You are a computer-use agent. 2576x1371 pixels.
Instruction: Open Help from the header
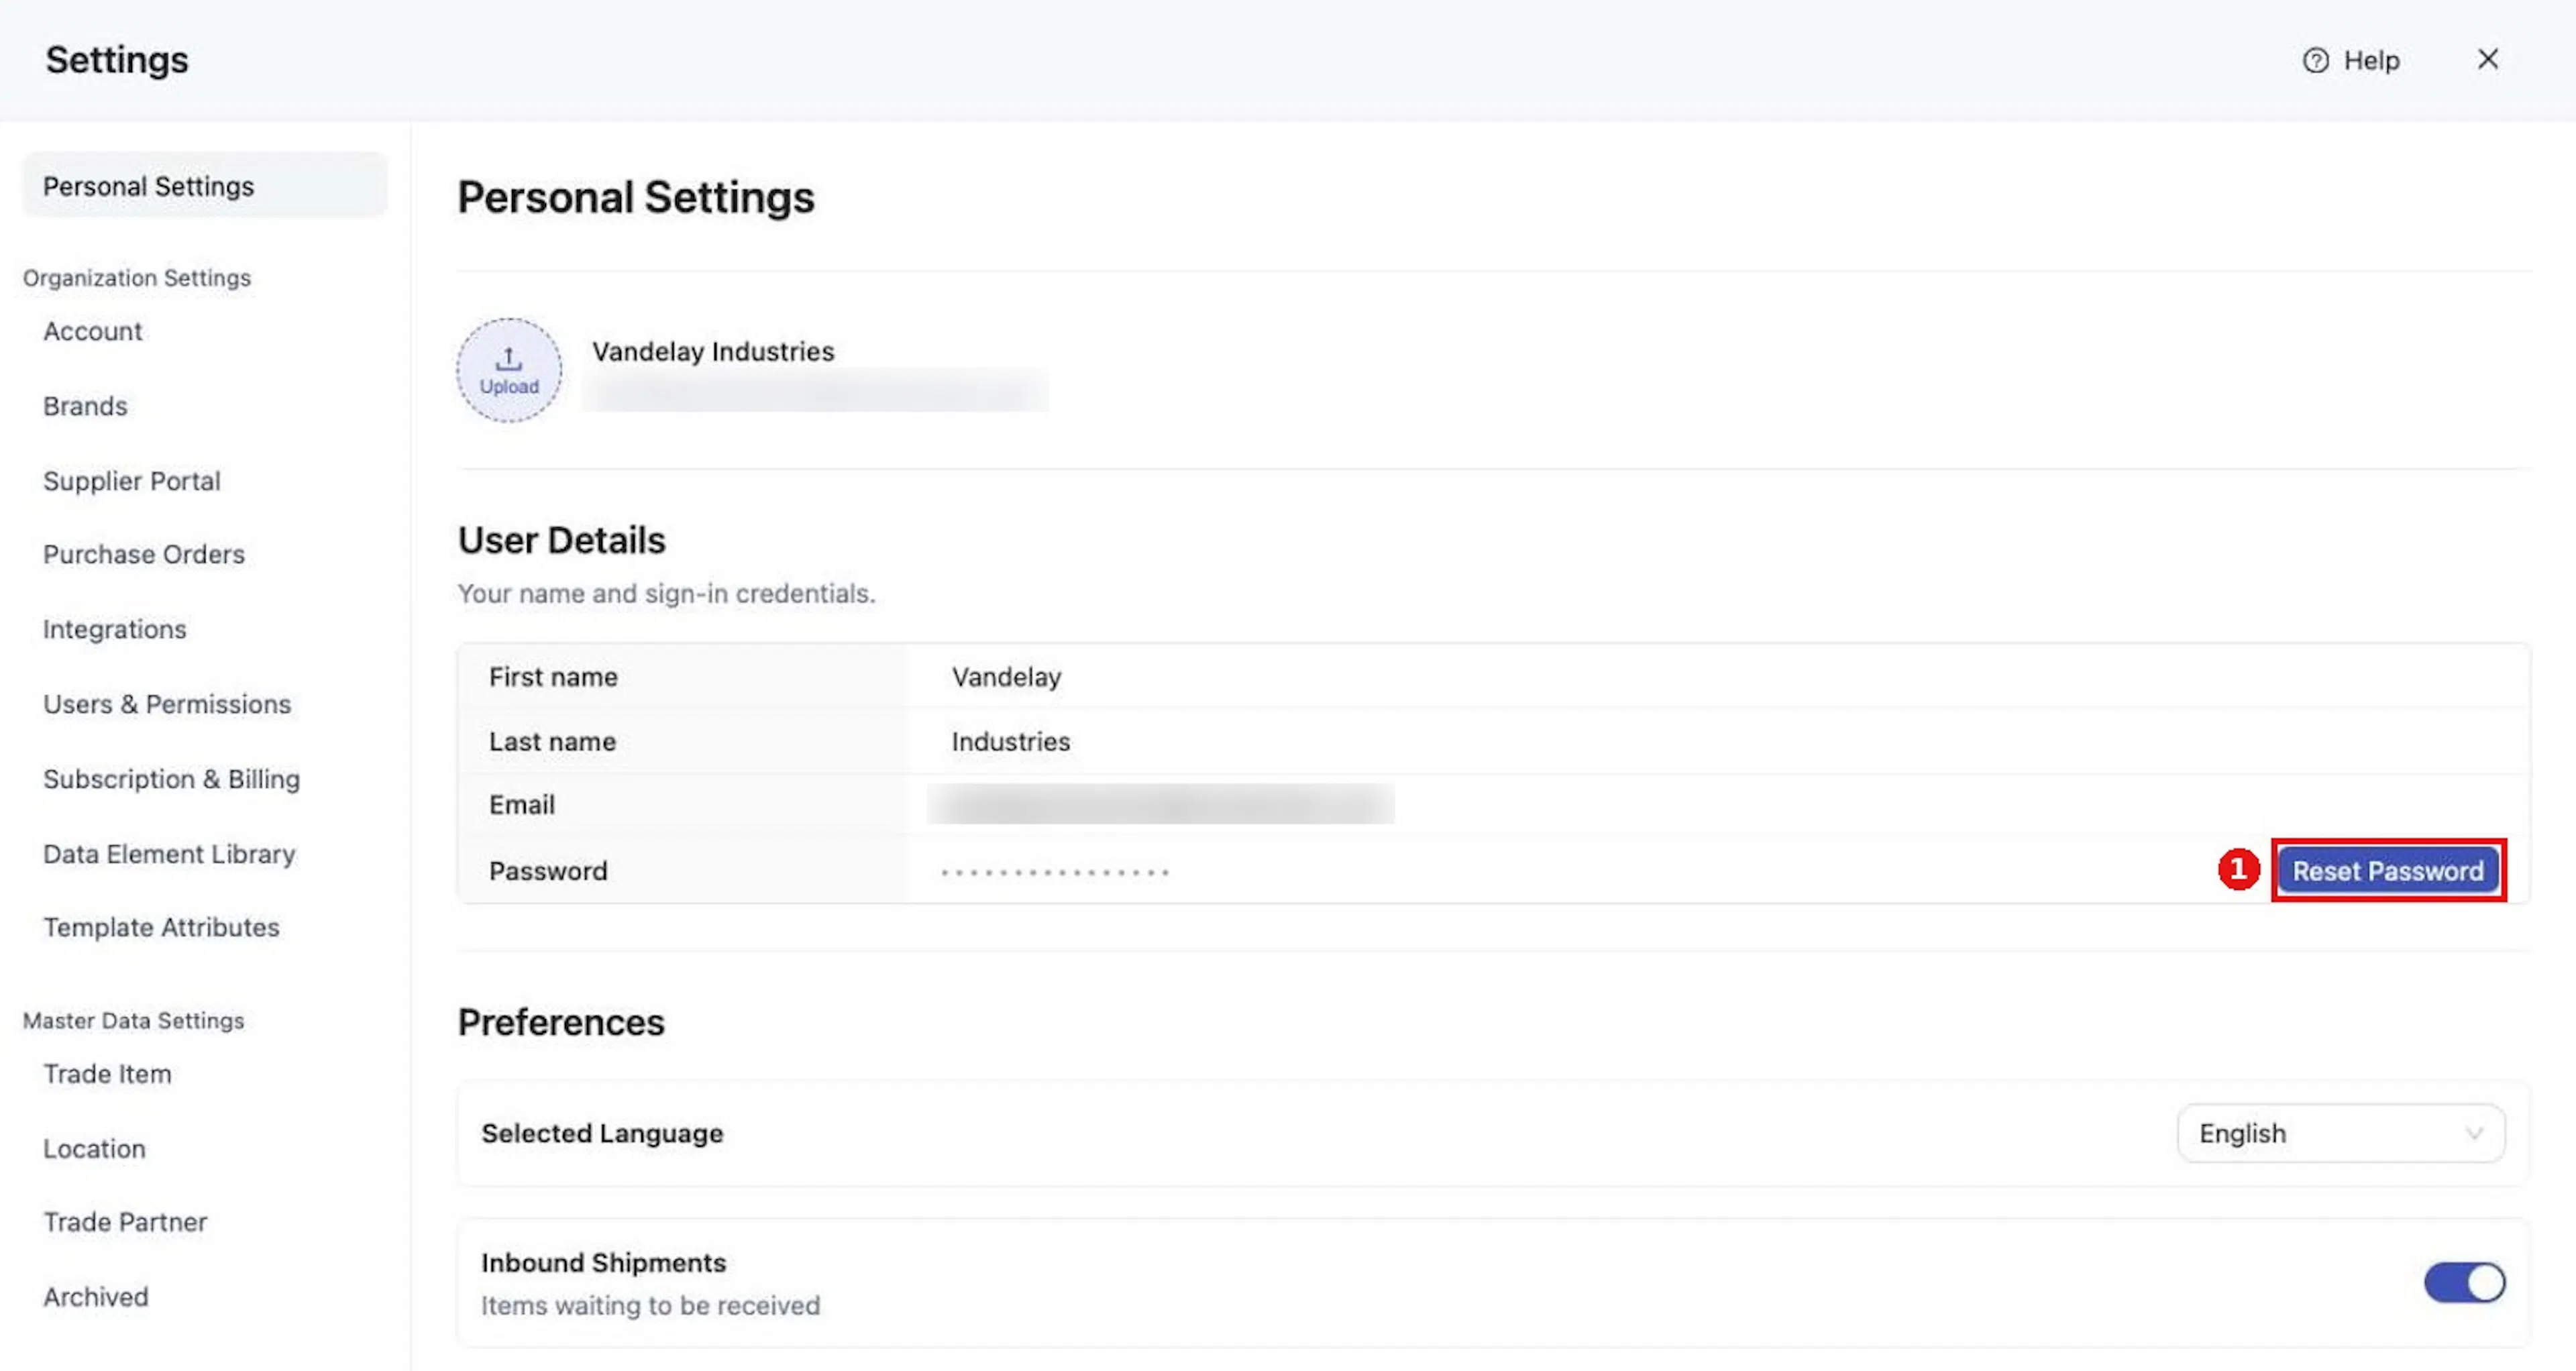[2351, 60]
